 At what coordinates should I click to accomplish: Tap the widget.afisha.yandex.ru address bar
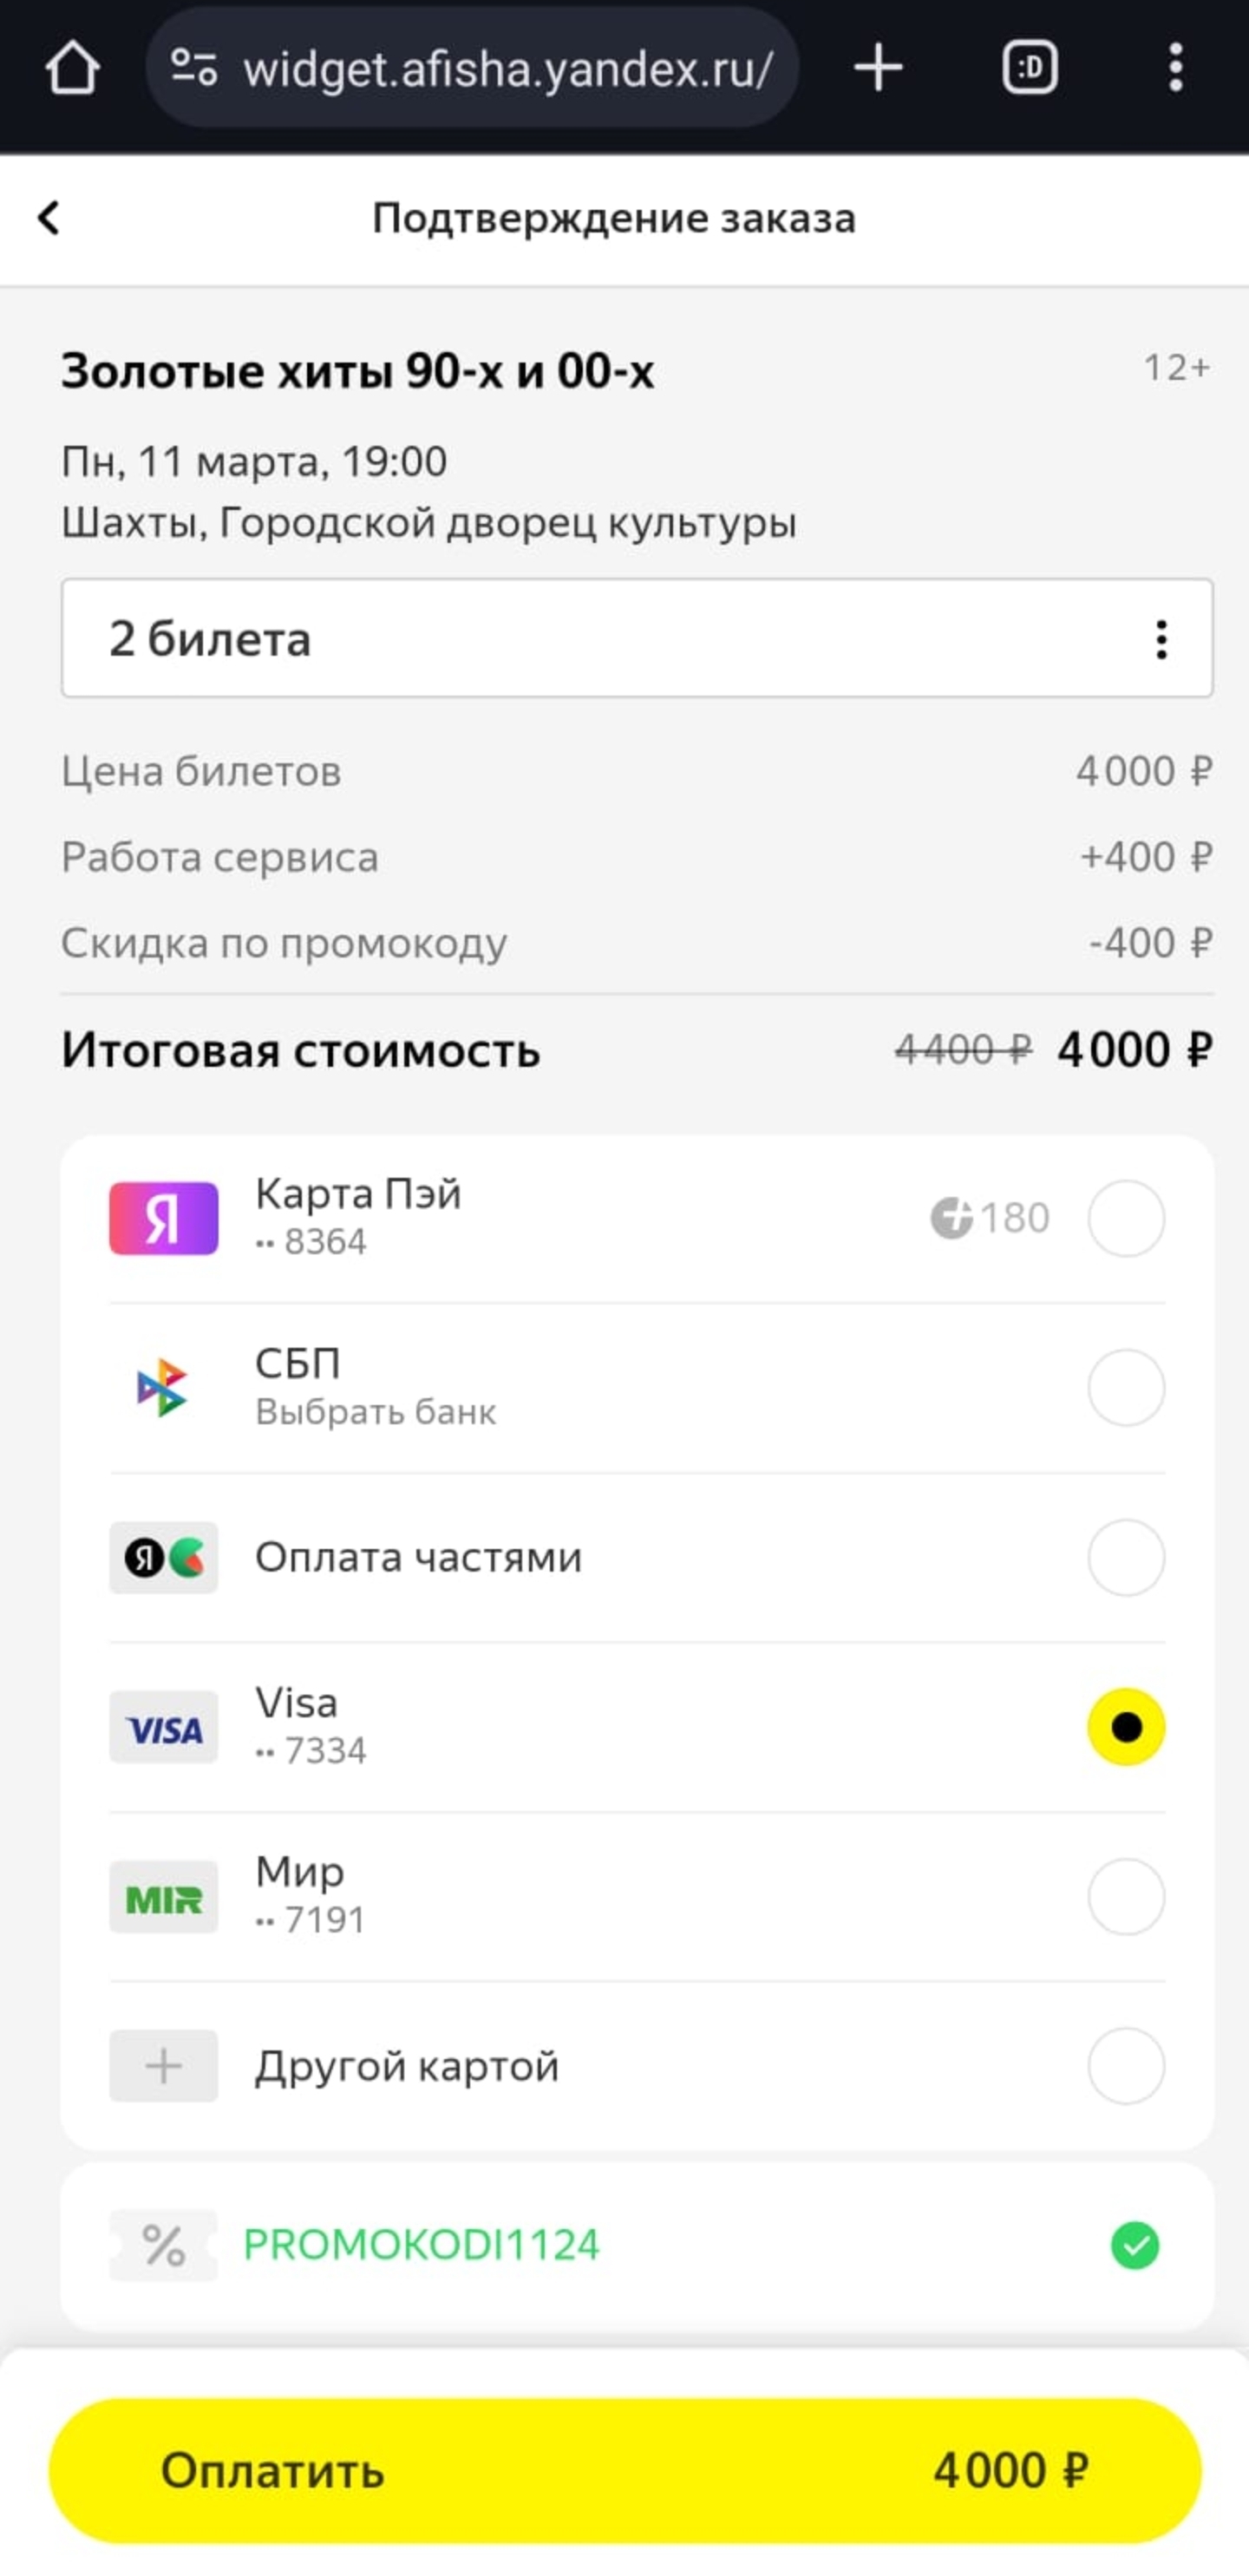tap(508, 68)
